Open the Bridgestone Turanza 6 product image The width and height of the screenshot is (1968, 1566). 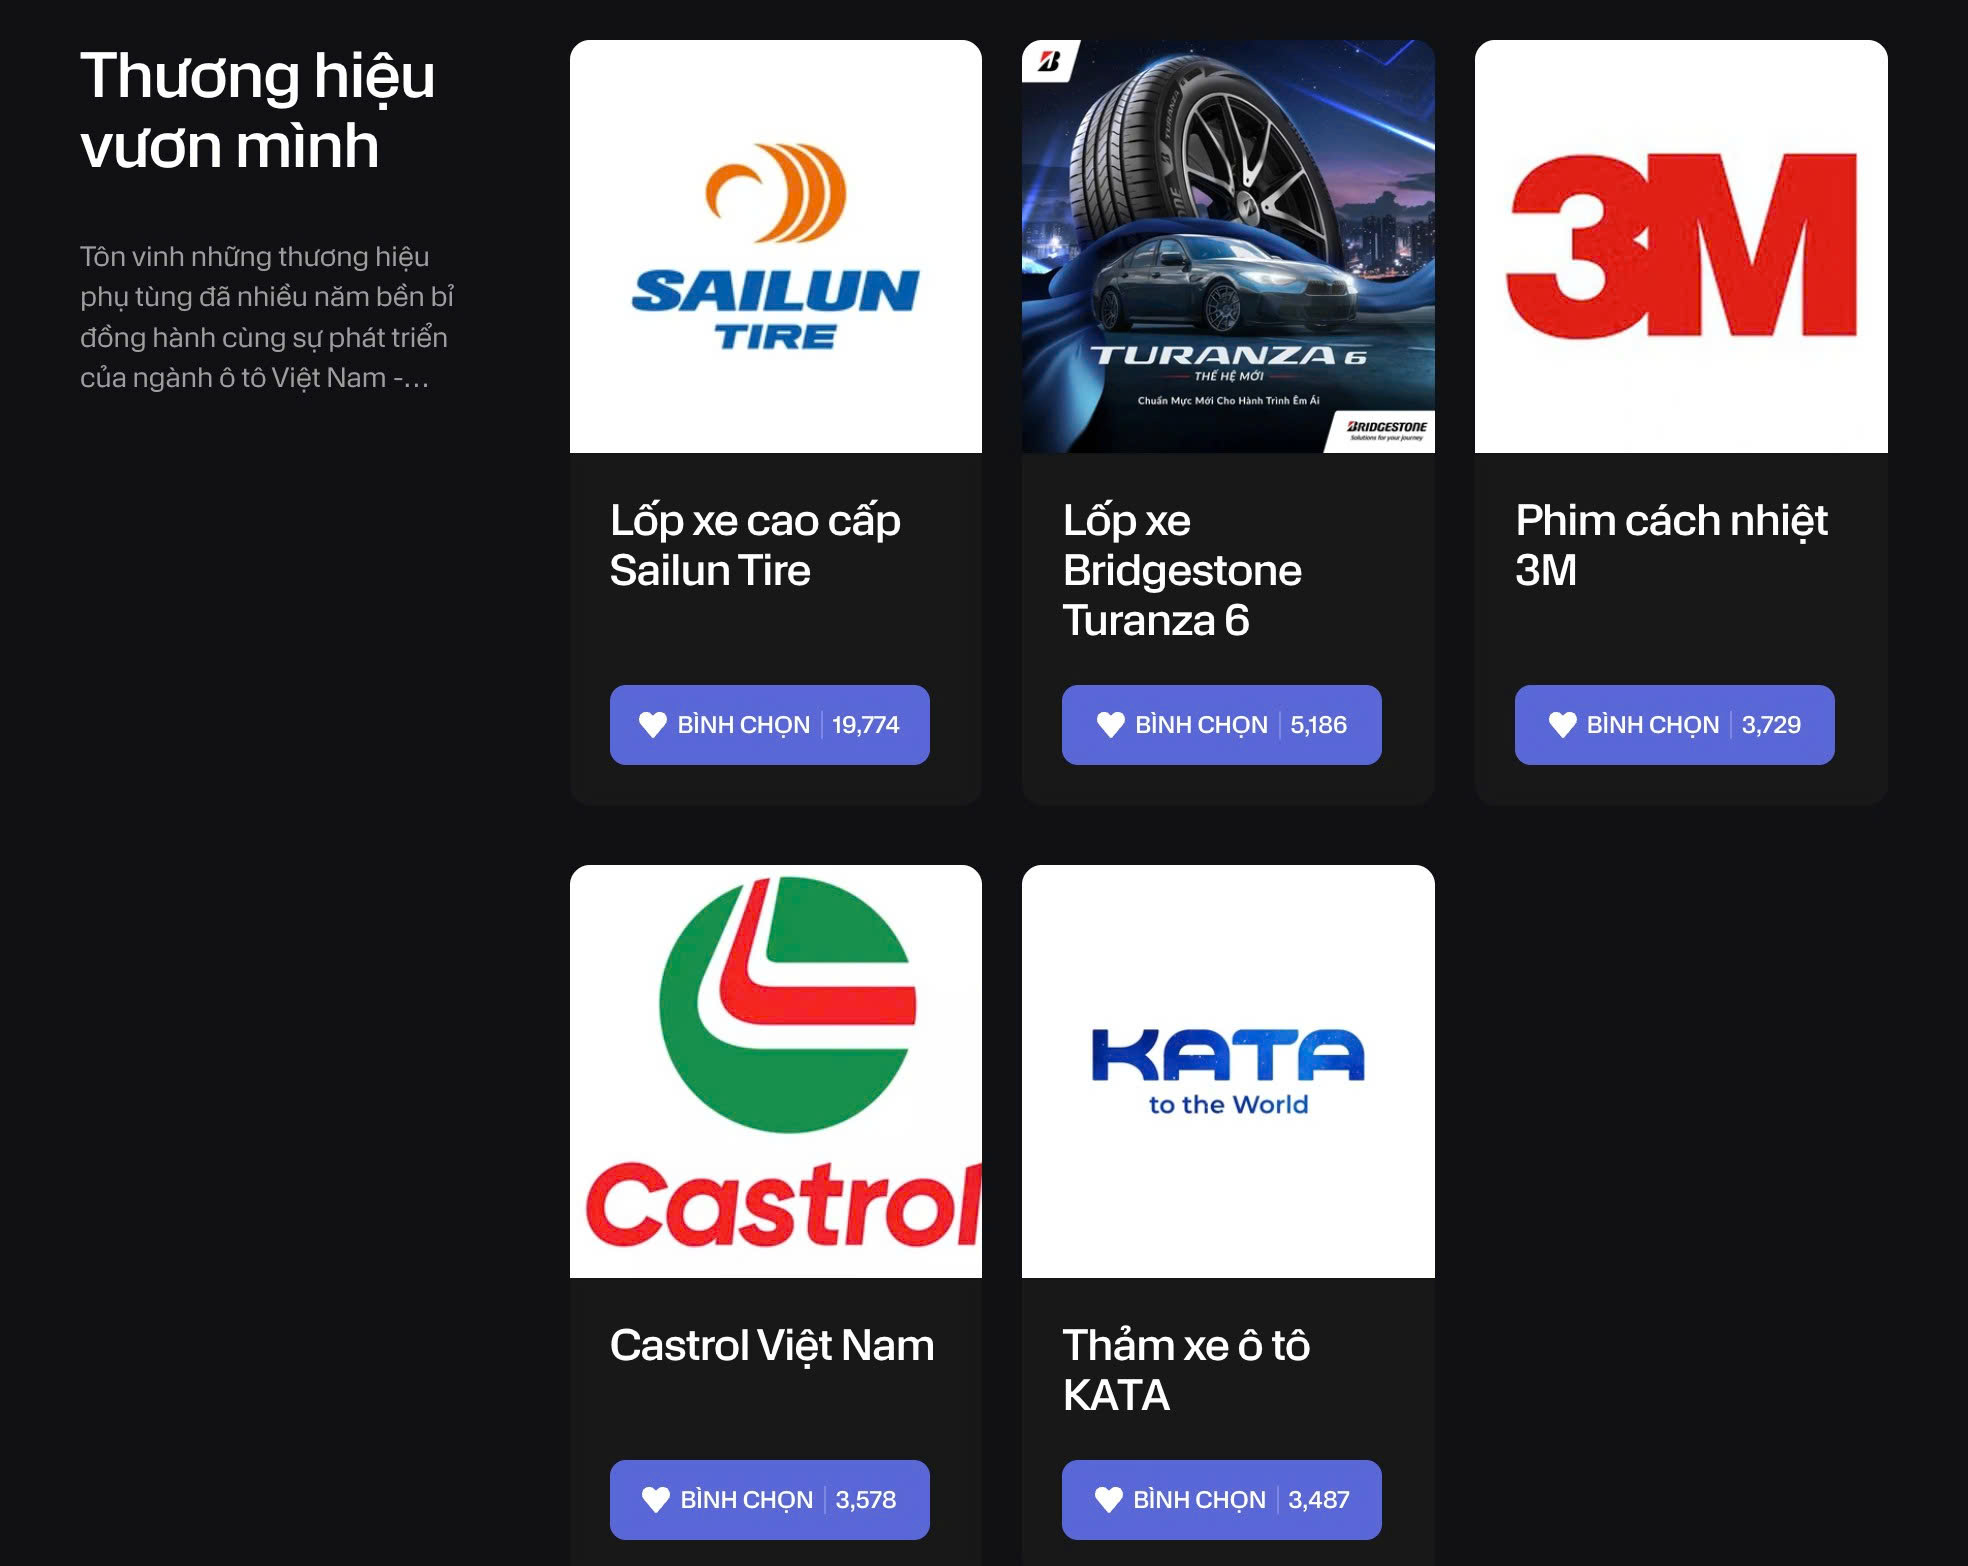[1228, 246]
